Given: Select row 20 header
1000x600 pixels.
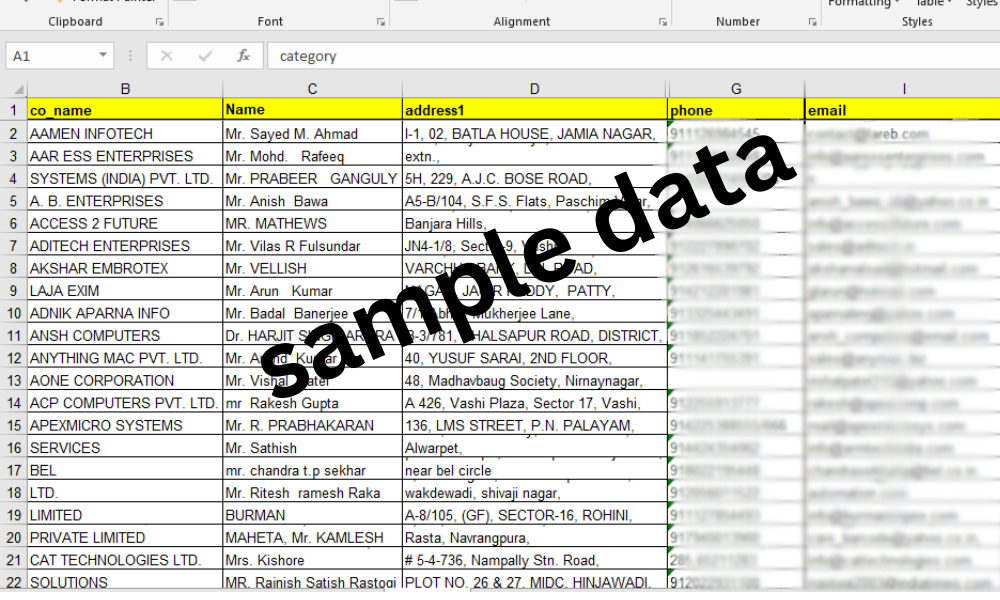Looking at the screenshot, I should [x=13, y=538].
